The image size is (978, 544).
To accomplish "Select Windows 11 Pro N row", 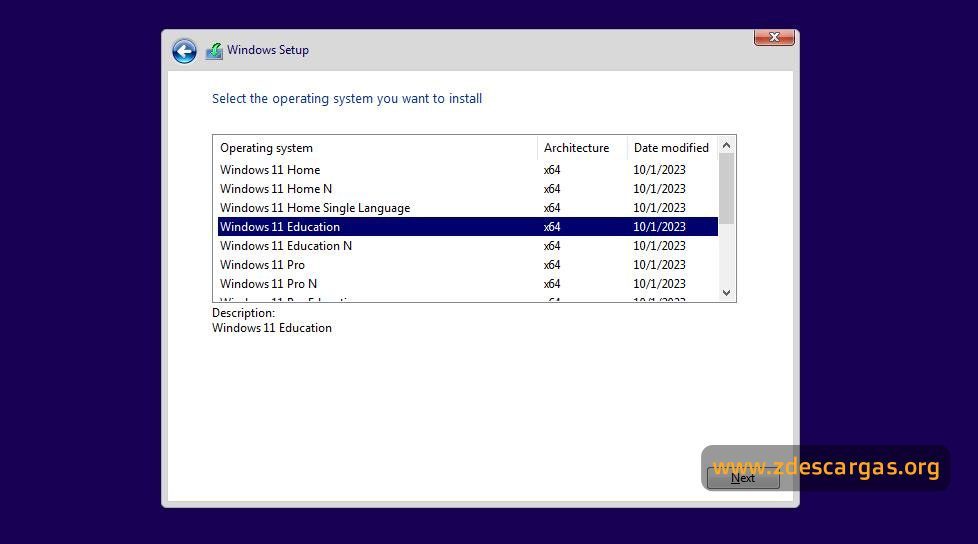I will coord(468,284).
